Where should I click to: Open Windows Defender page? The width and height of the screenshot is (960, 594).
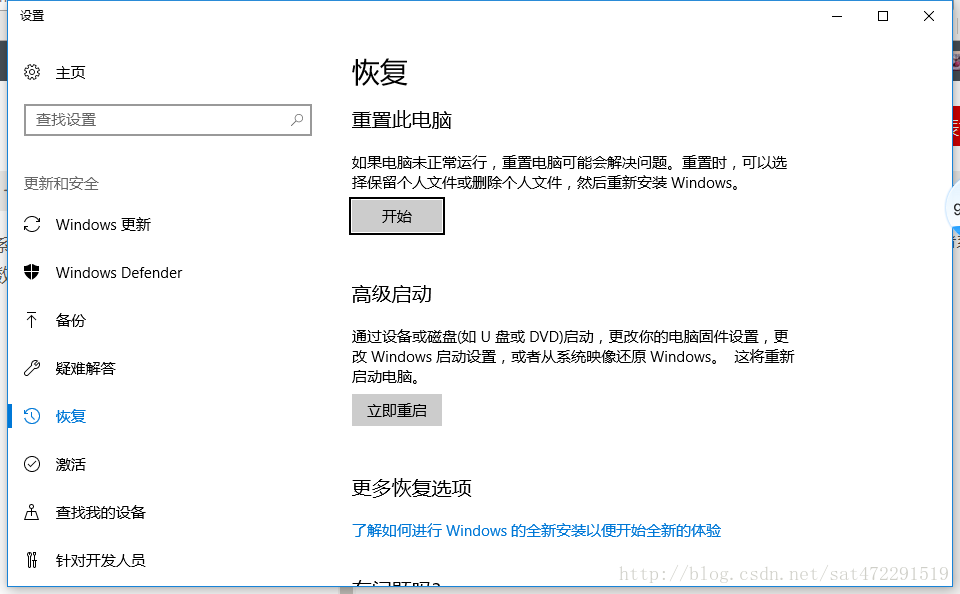119,273
